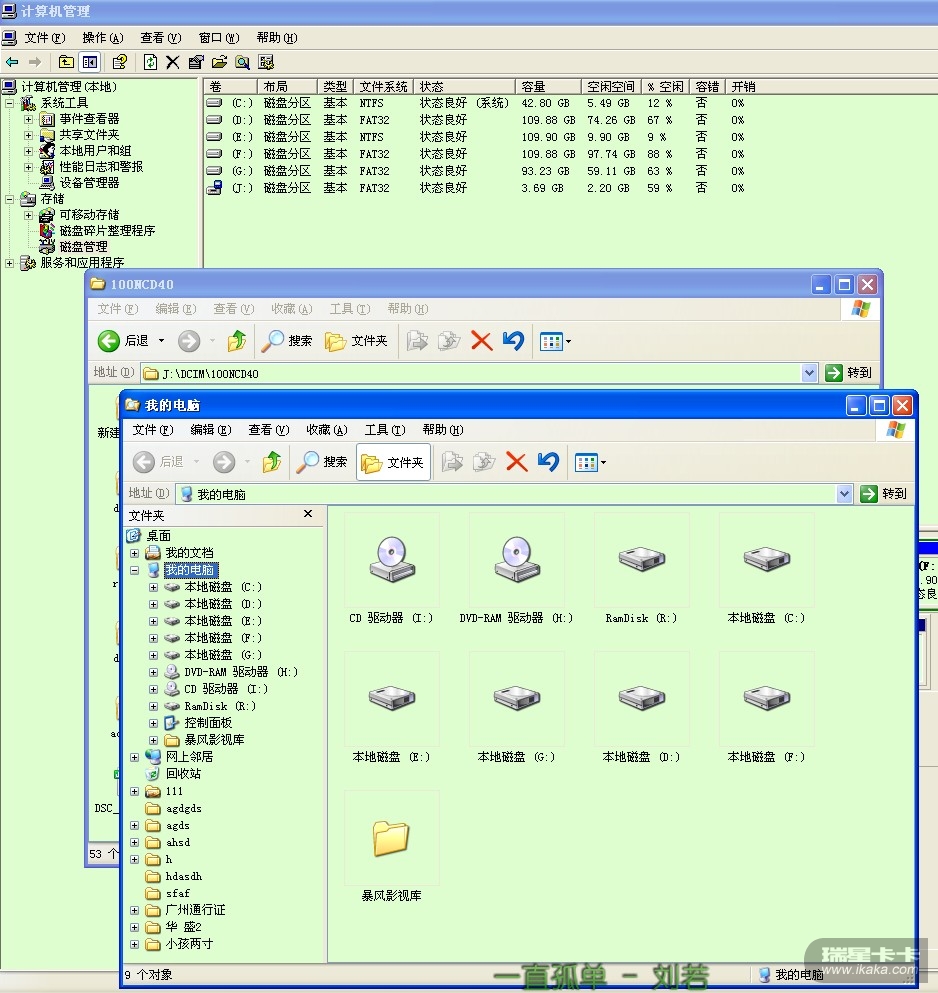Open the 工具(T) menu in My Computer
Screen dimensions: 938x993
[384, 430]
